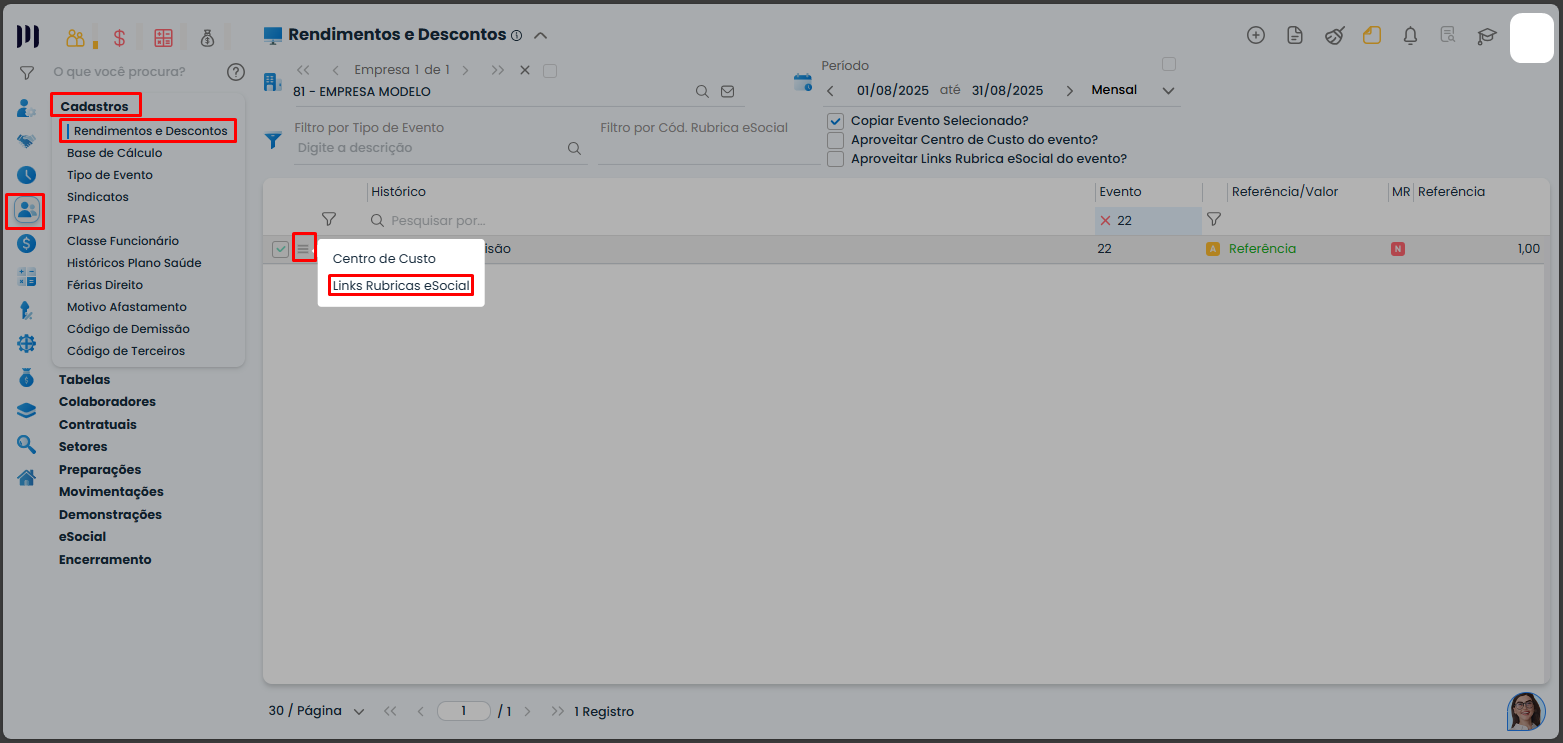This screenshot has height=743, width=1563.
Task: Go to the home icon in sidebar
Action: [26, 477]
